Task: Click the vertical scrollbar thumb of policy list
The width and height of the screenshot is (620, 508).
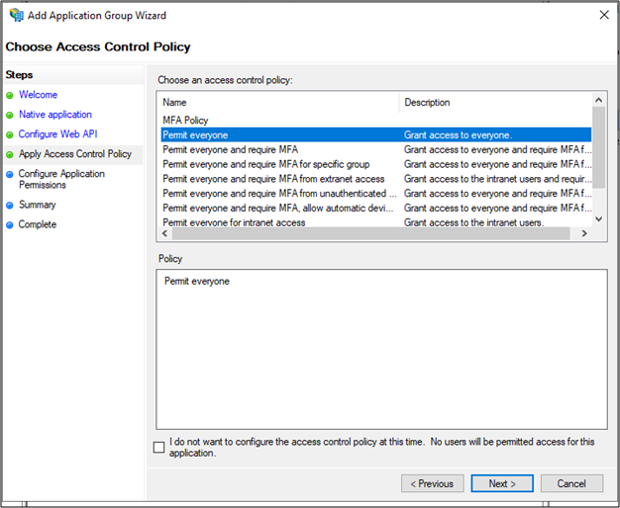Action: (599, 147)
